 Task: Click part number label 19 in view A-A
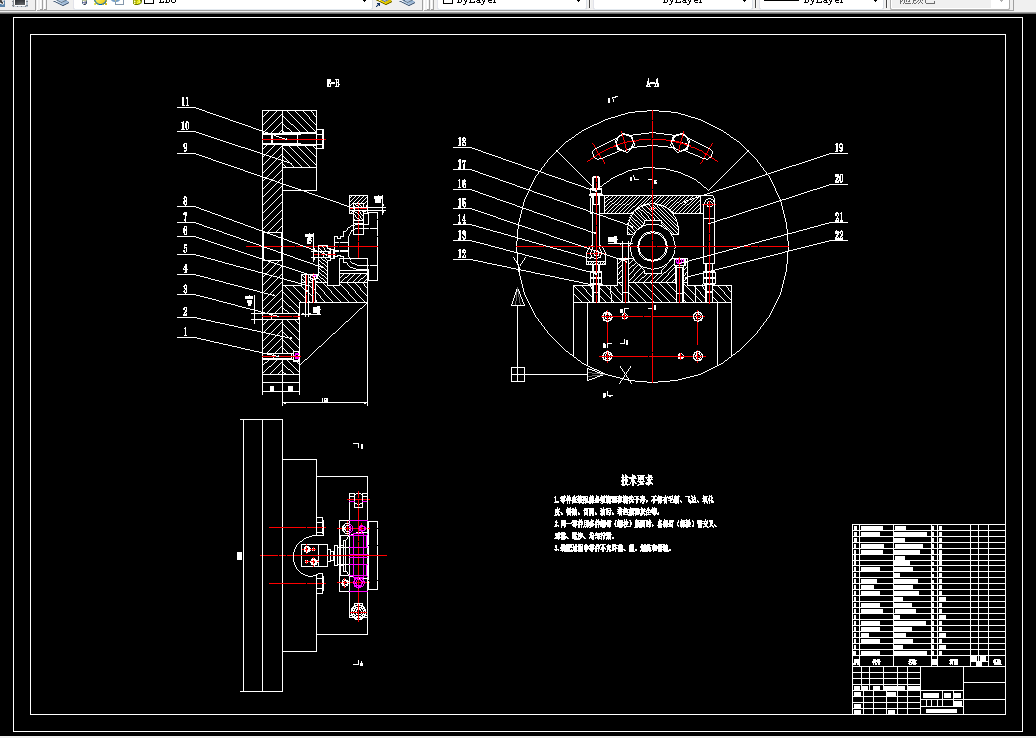coord(839,148)
